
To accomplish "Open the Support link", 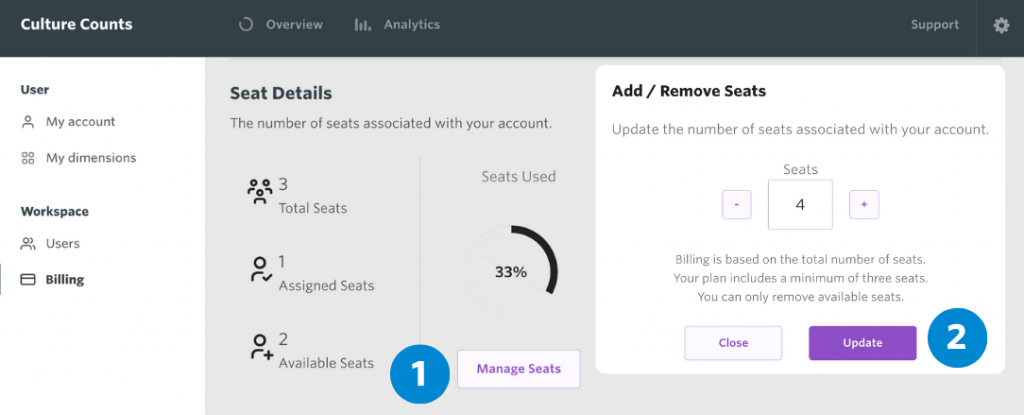I will tap(935, 25).
